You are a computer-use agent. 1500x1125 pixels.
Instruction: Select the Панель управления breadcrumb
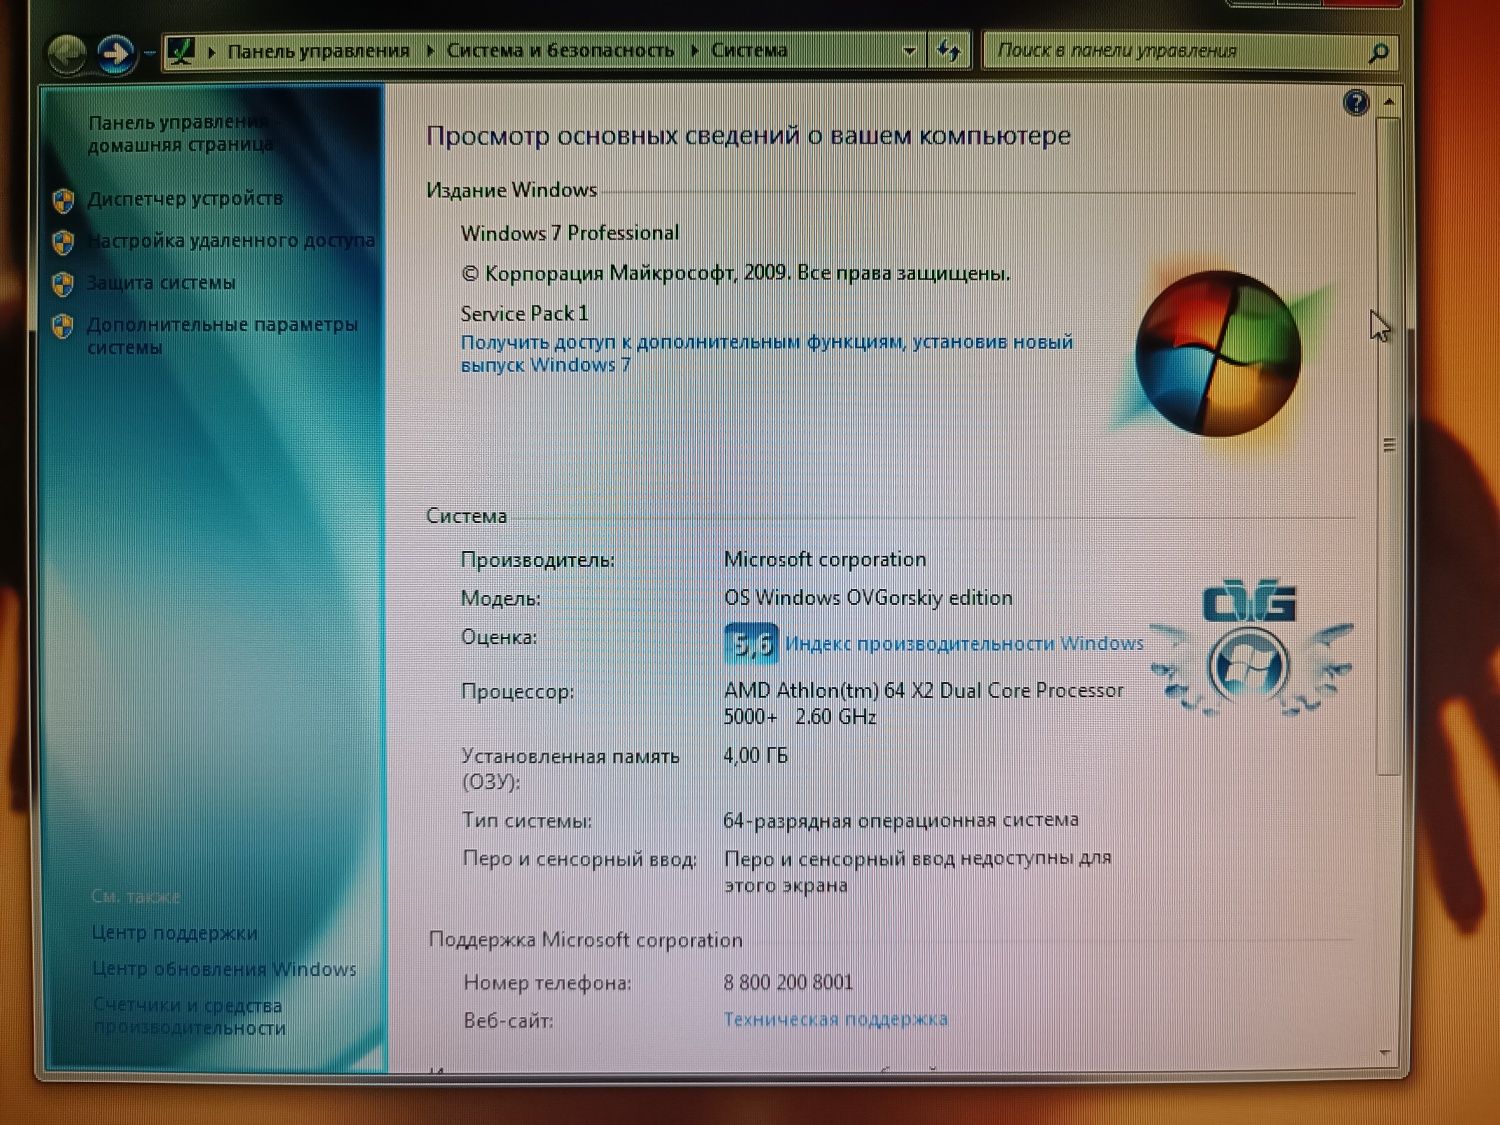tap(318, 51)
